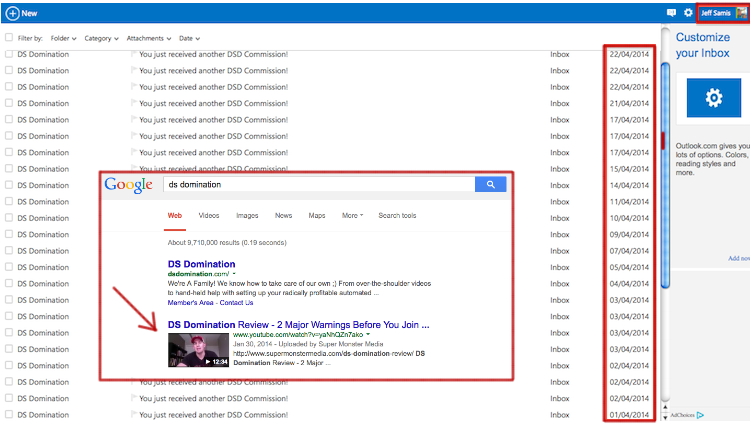750x425 pixels.
Task: Click the scrollbar up arrow
Action: (x=665, y=407)
